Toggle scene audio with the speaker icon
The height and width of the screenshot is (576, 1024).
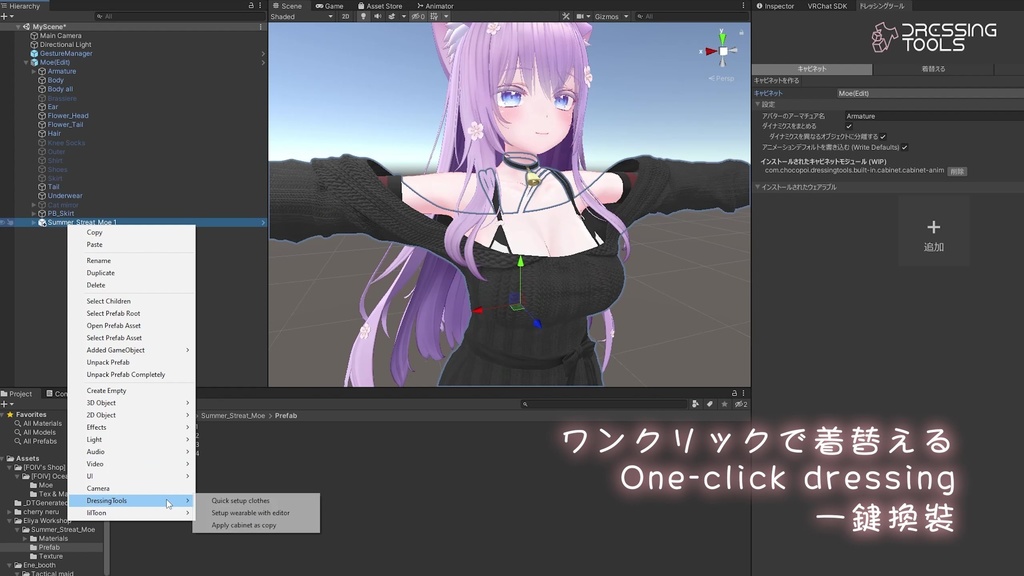coord(378,16)
